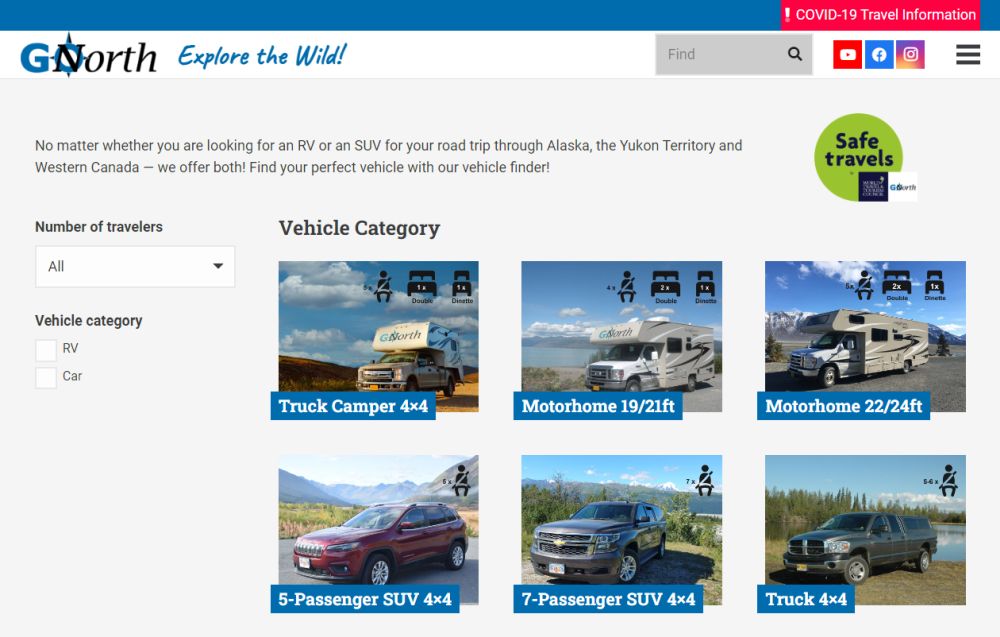Enable the RV vehicle category checkbox
Image resolution: width=1000 pixels, height=637 pixels.
pyautogui.click(x=46, y=350)
